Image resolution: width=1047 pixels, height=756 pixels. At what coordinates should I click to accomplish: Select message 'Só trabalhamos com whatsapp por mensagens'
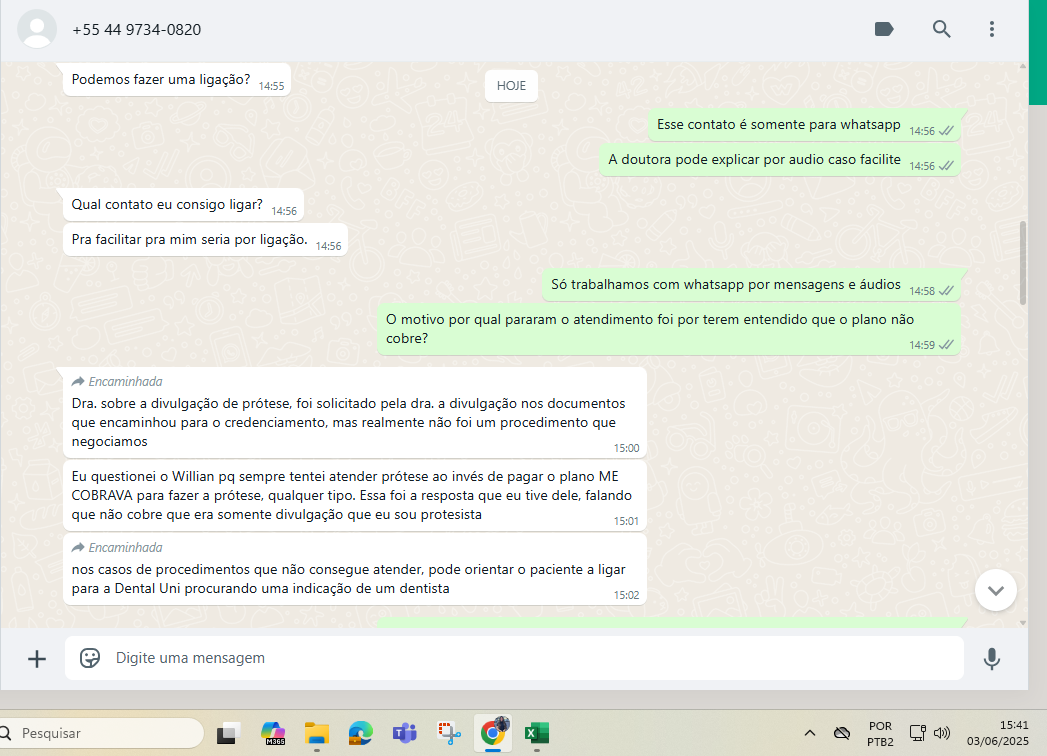pyautogui.click(x=751, y=285)
